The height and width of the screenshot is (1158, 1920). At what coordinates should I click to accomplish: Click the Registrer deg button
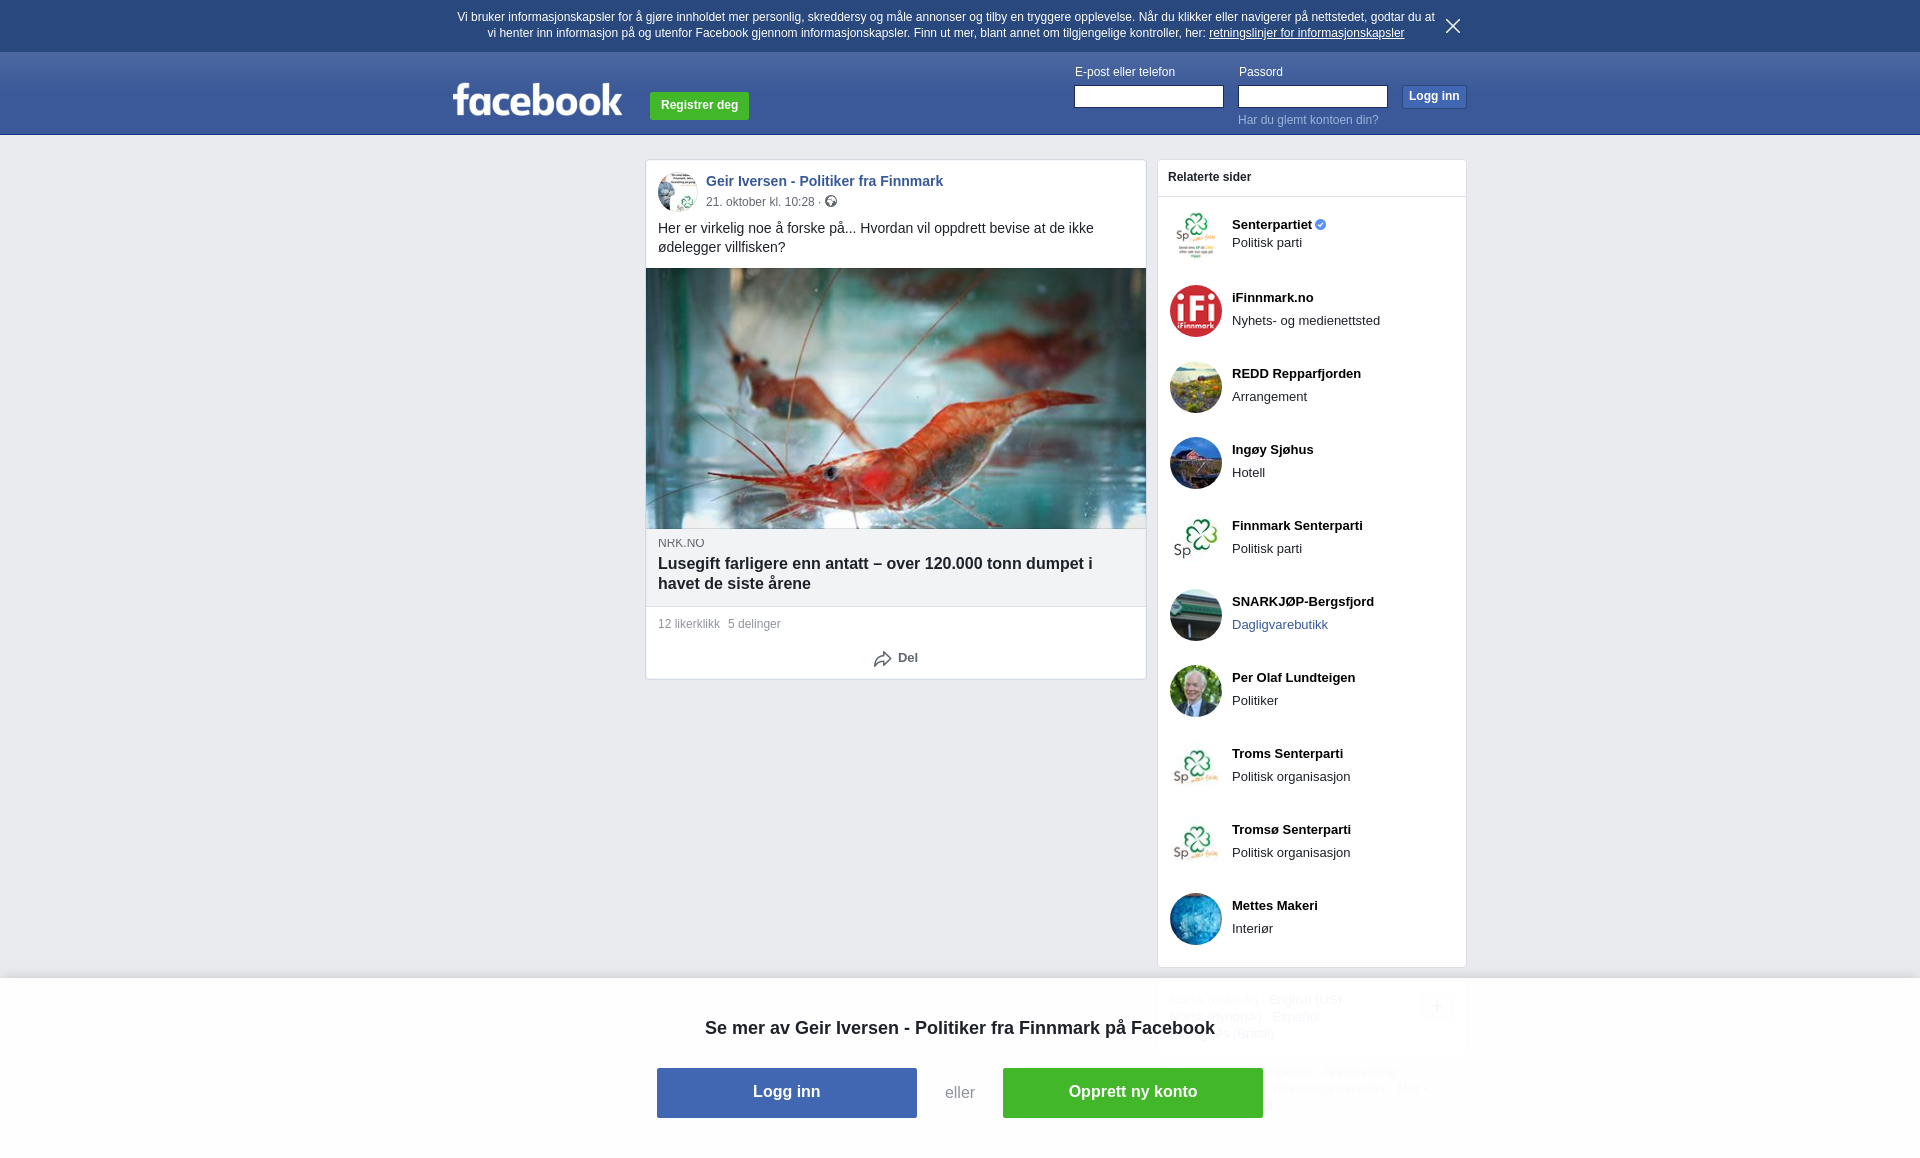699,105
